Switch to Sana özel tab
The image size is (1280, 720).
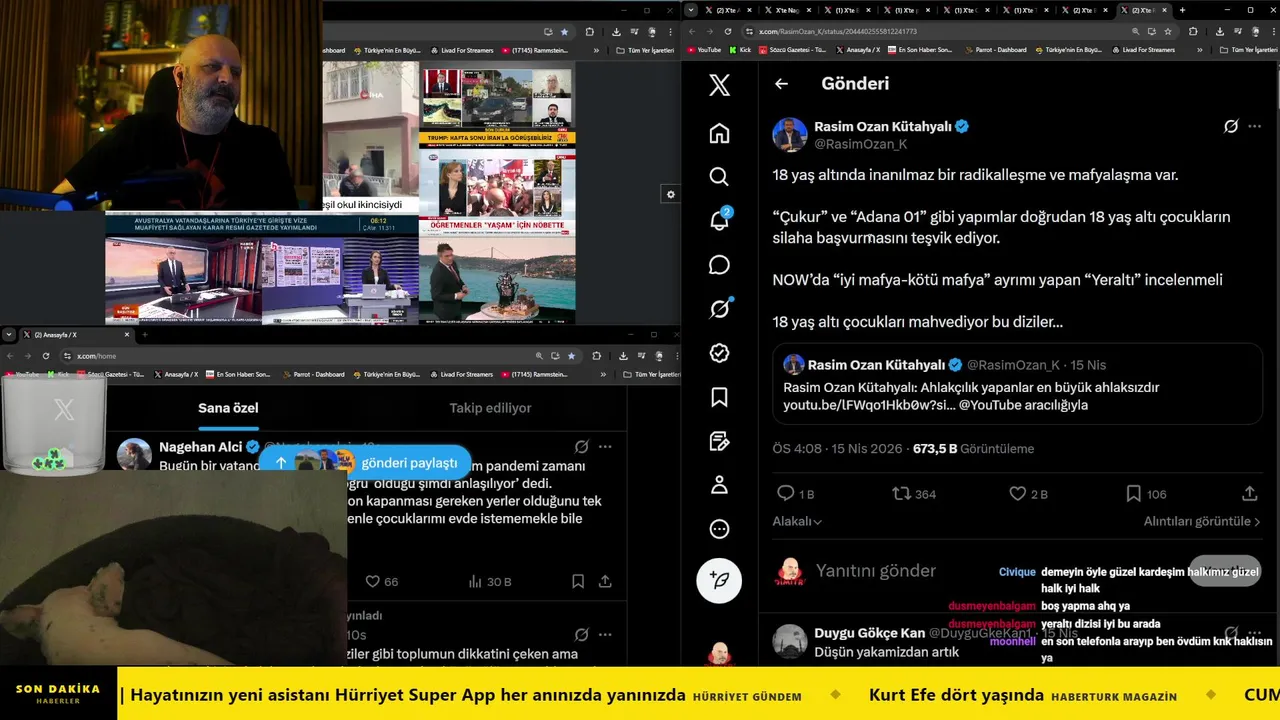coord(228,408)
